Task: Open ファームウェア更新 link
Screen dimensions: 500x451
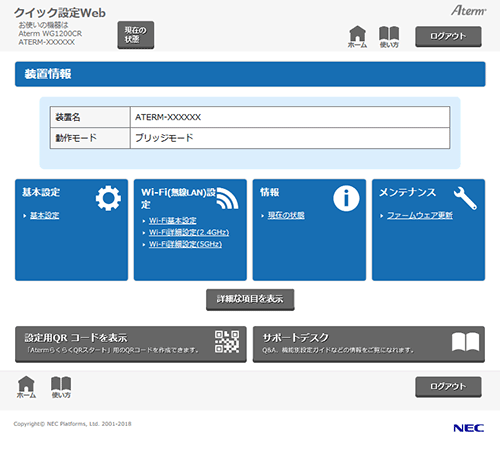Action: pos(420,216)
